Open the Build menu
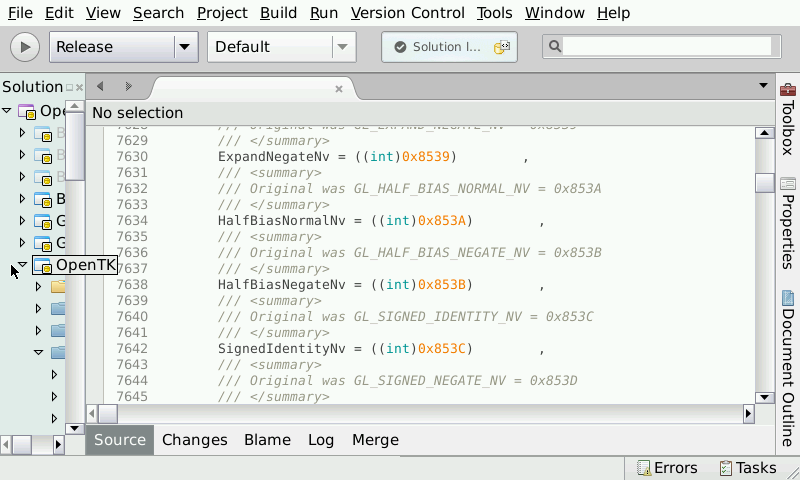Image resolution: width=800 pixels, height=480 pixels. coord(278,13)
